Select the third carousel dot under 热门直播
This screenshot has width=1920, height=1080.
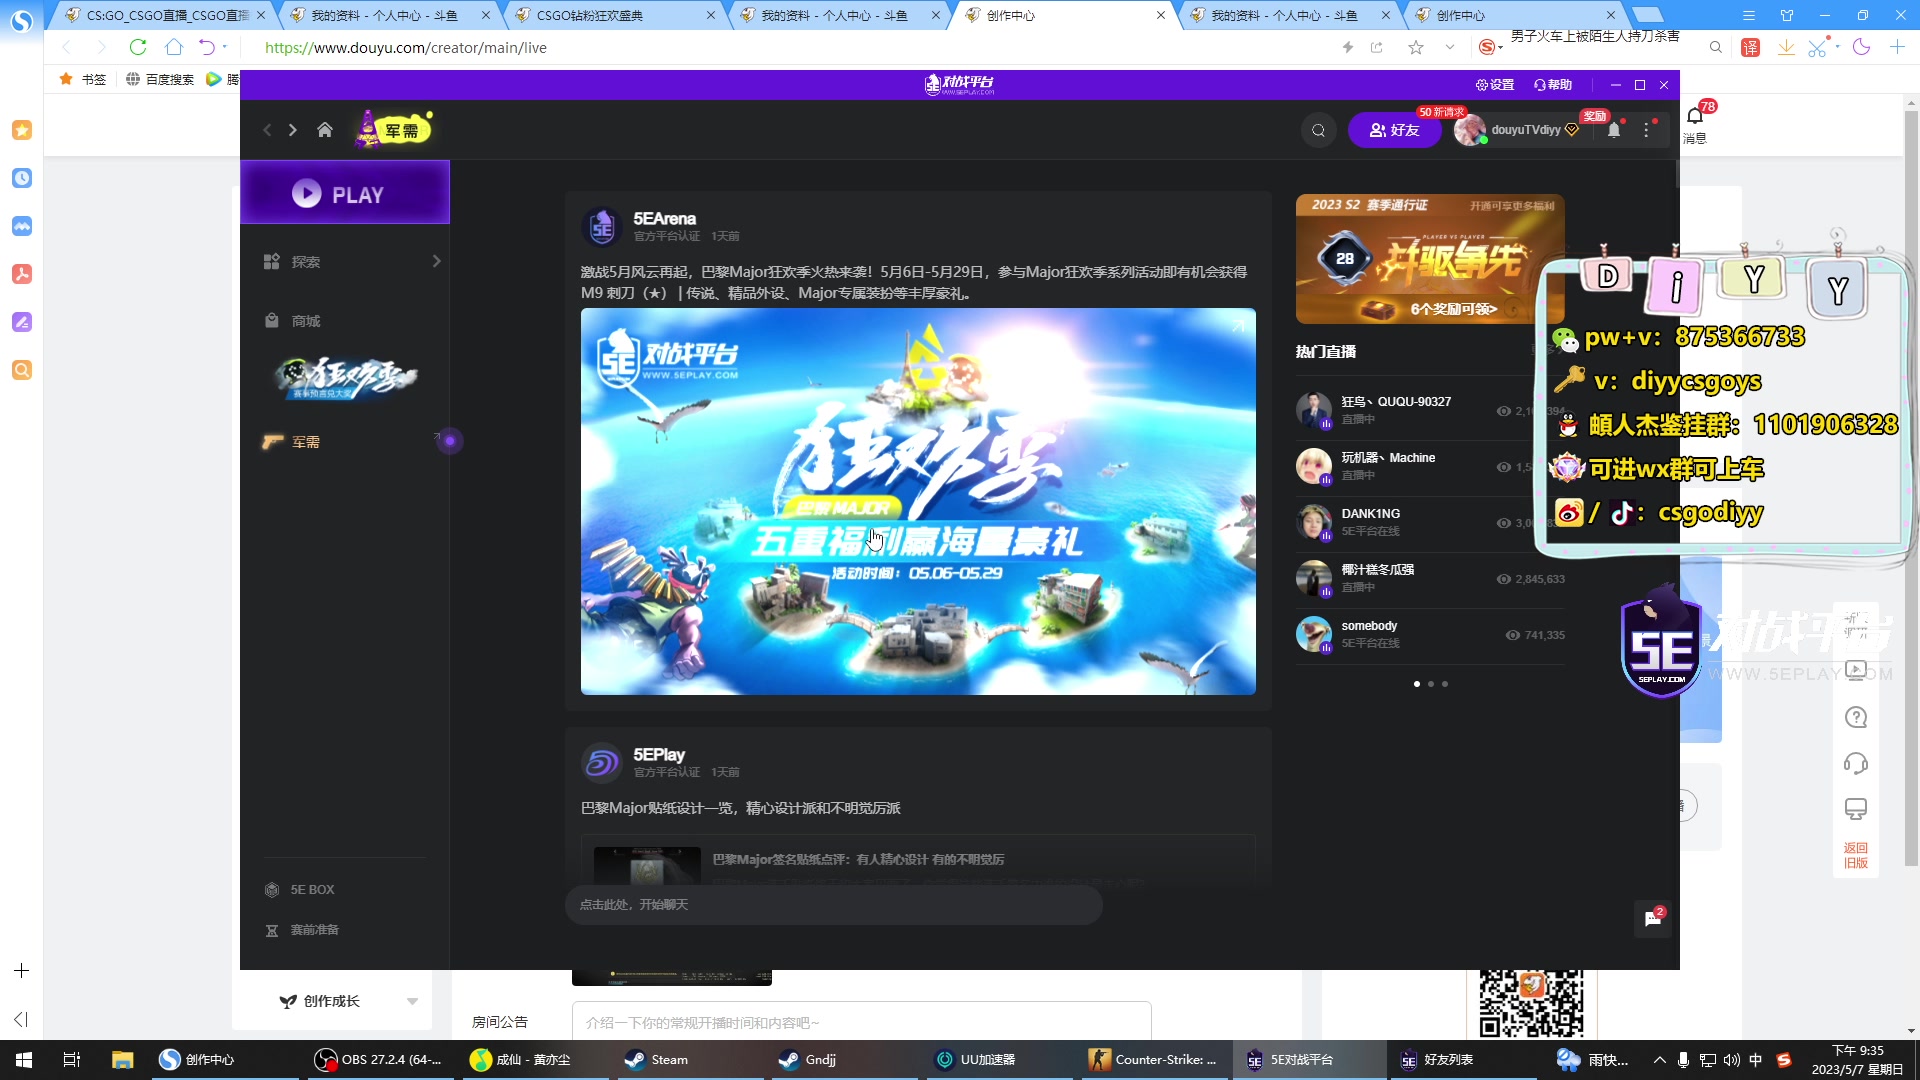tap(1445, 684)
